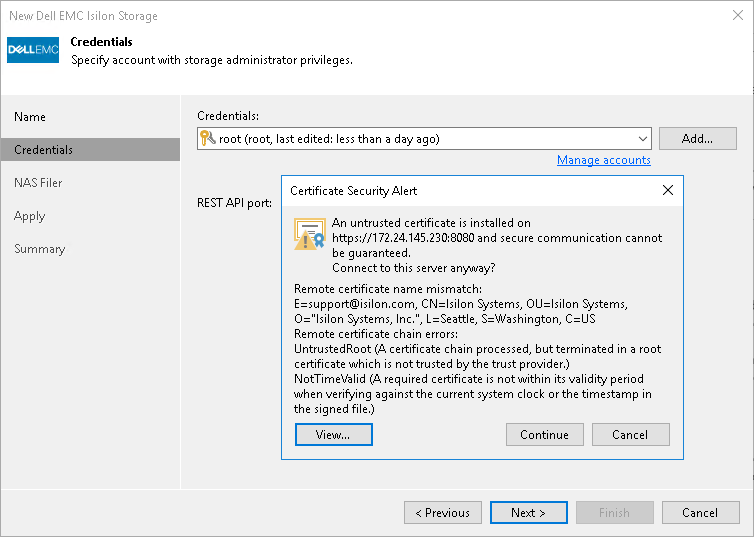
Task: Expand the Credentials dropdown arrow
Action: tap(642, 139)
